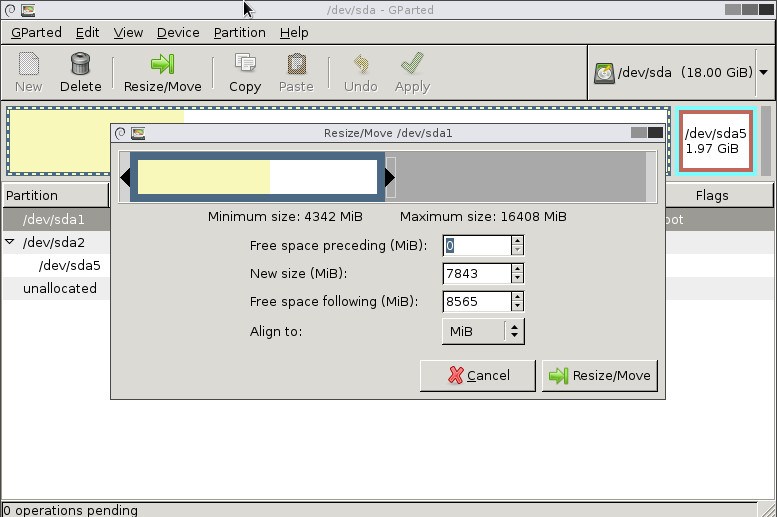Click the Paste clipboard icon
The width and height of the screenshot is (777, 517).
click(x=296, y=64)
